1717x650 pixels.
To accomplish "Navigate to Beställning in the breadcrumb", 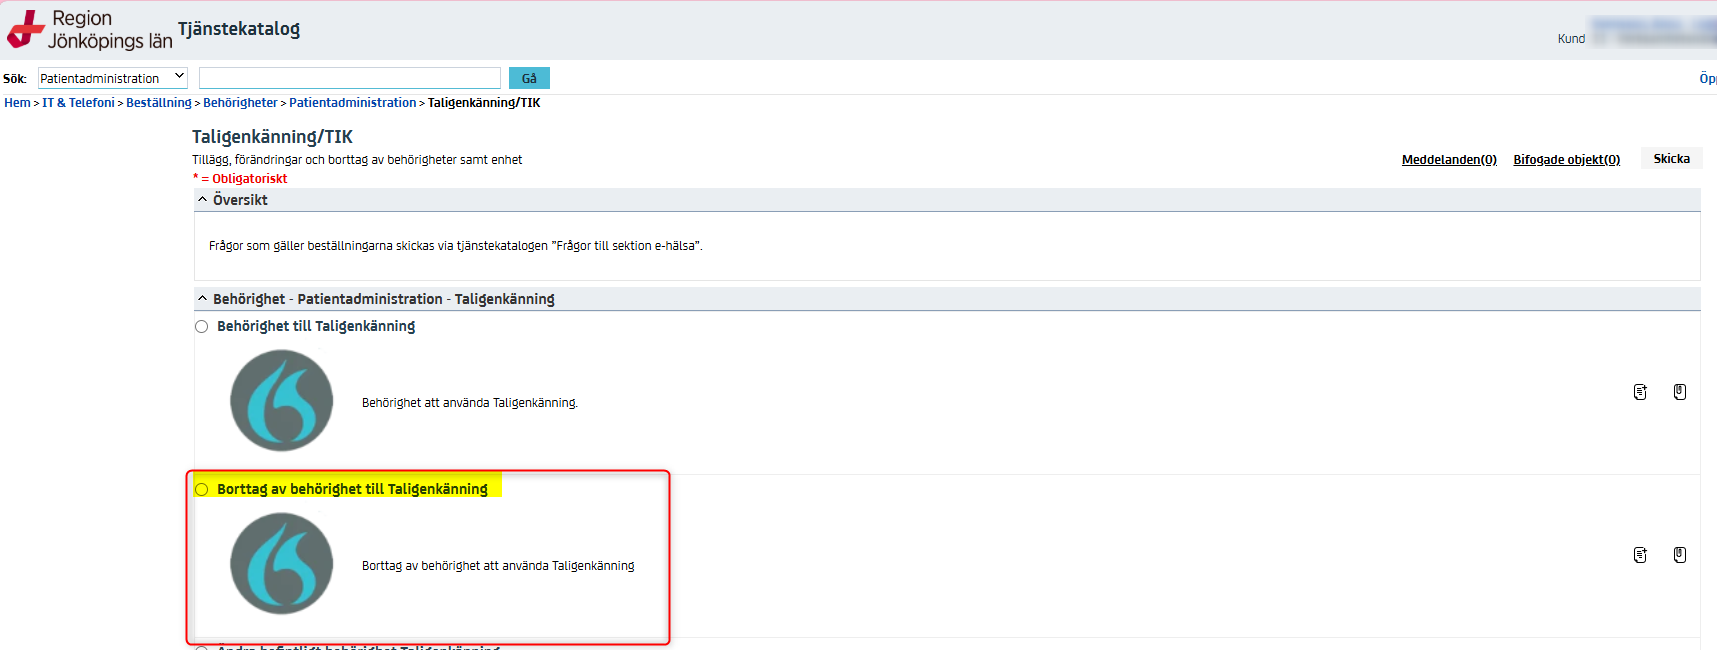I will coord(158,103).
